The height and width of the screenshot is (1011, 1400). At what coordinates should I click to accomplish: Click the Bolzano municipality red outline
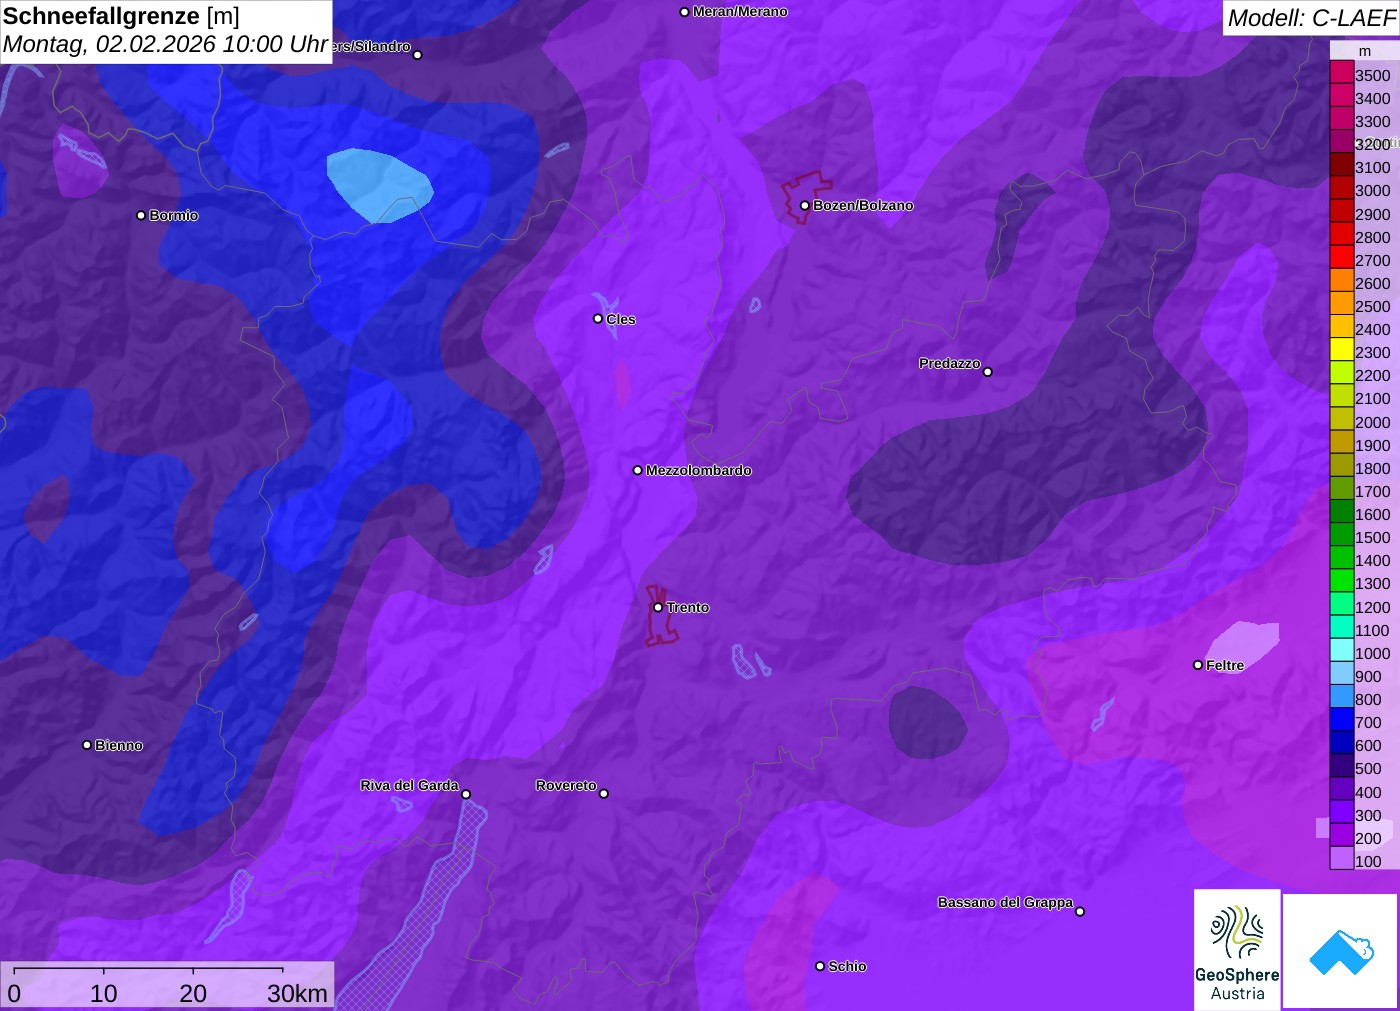tap(805, 197)
